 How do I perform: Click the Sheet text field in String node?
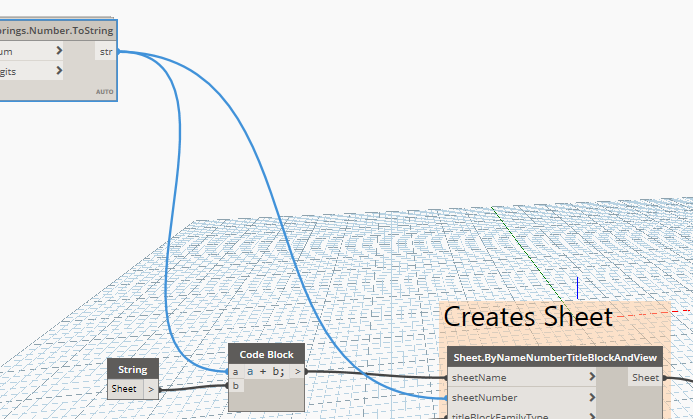[125, 389]
